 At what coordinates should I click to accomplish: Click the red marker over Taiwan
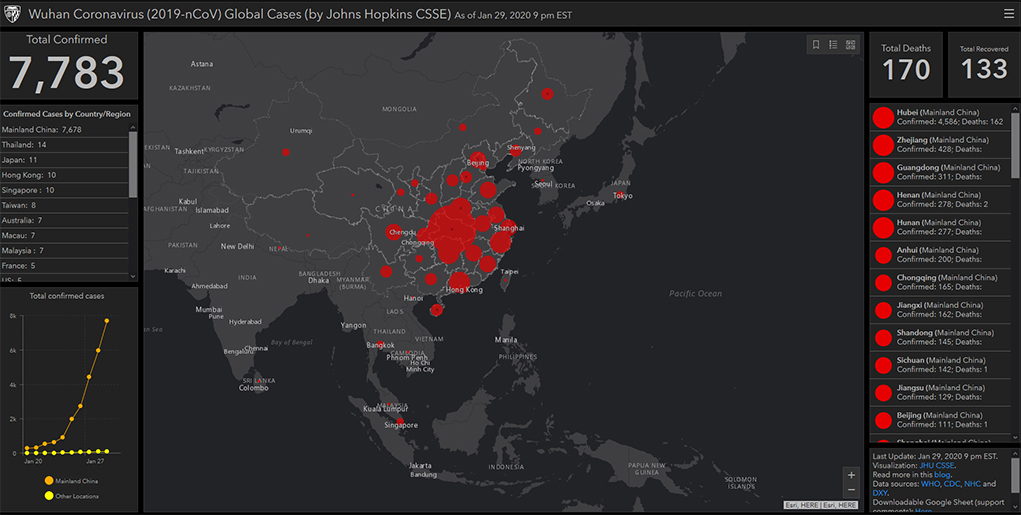coord(505,280)
